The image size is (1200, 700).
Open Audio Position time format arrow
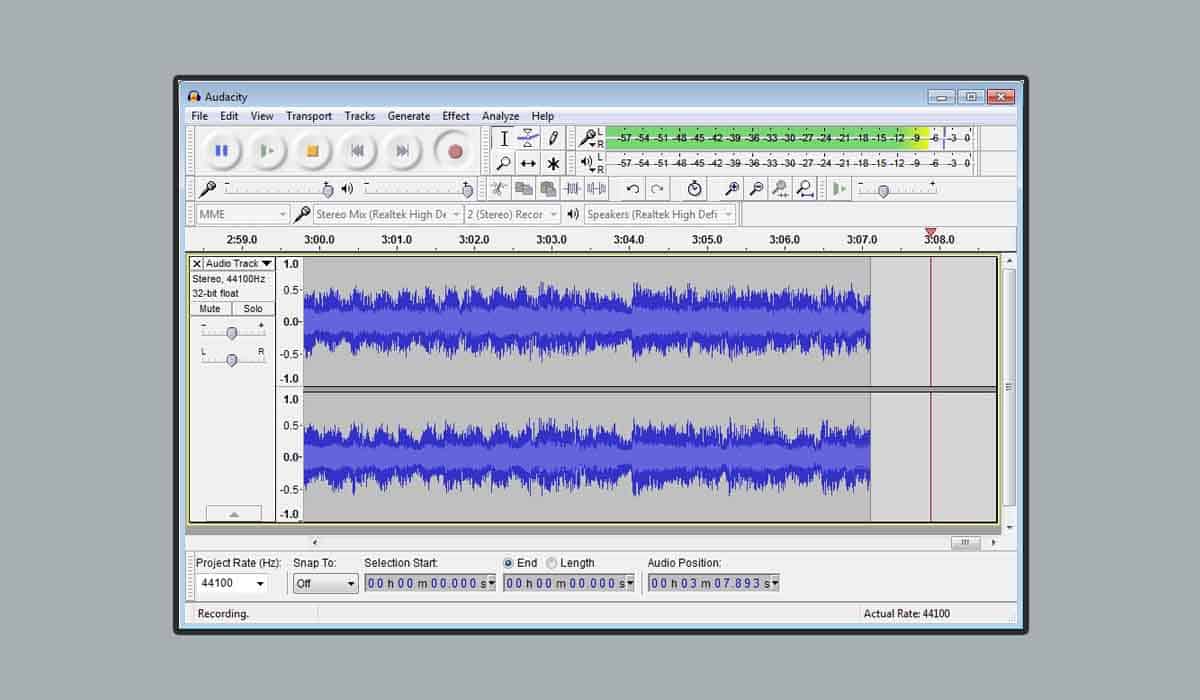pos(774,583)
